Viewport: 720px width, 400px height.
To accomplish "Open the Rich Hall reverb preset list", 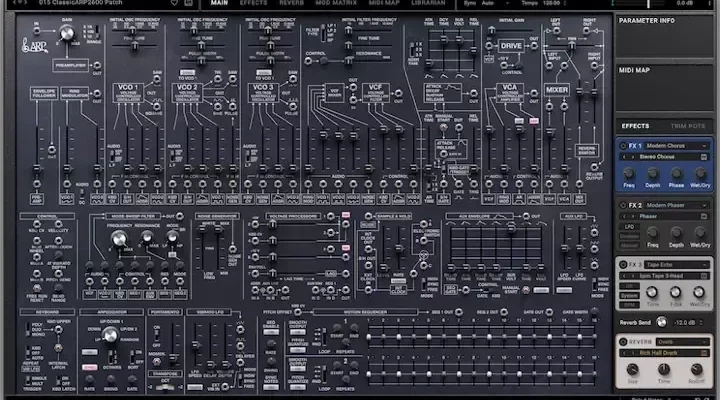I will 664,353.
